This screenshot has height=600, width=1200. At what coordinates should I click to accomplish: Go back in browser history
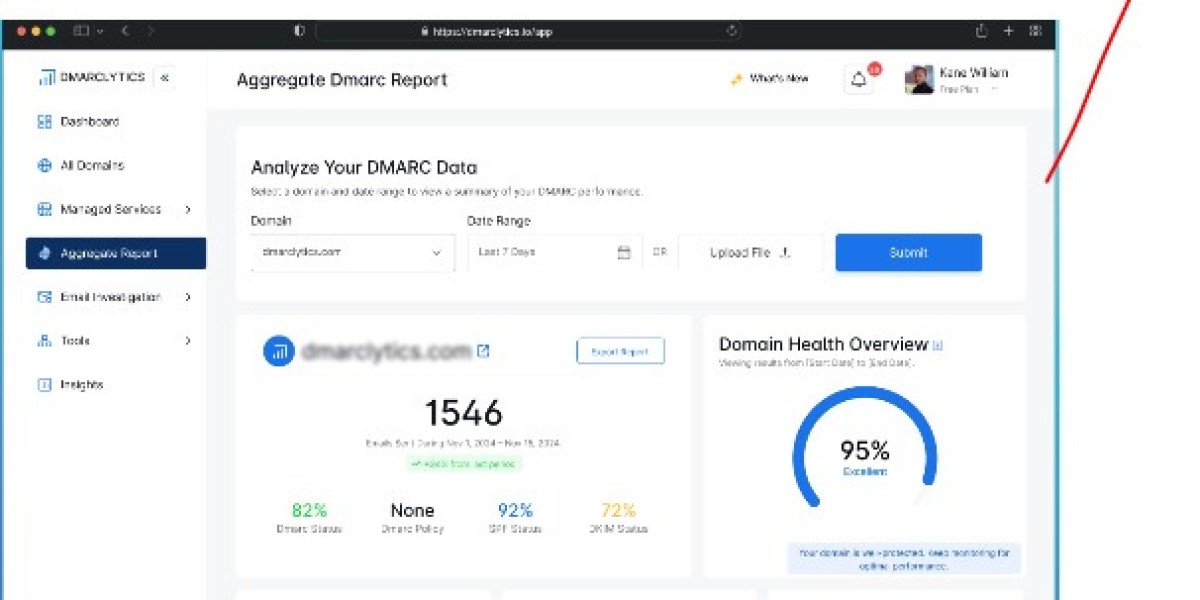(x=126, y=32)
